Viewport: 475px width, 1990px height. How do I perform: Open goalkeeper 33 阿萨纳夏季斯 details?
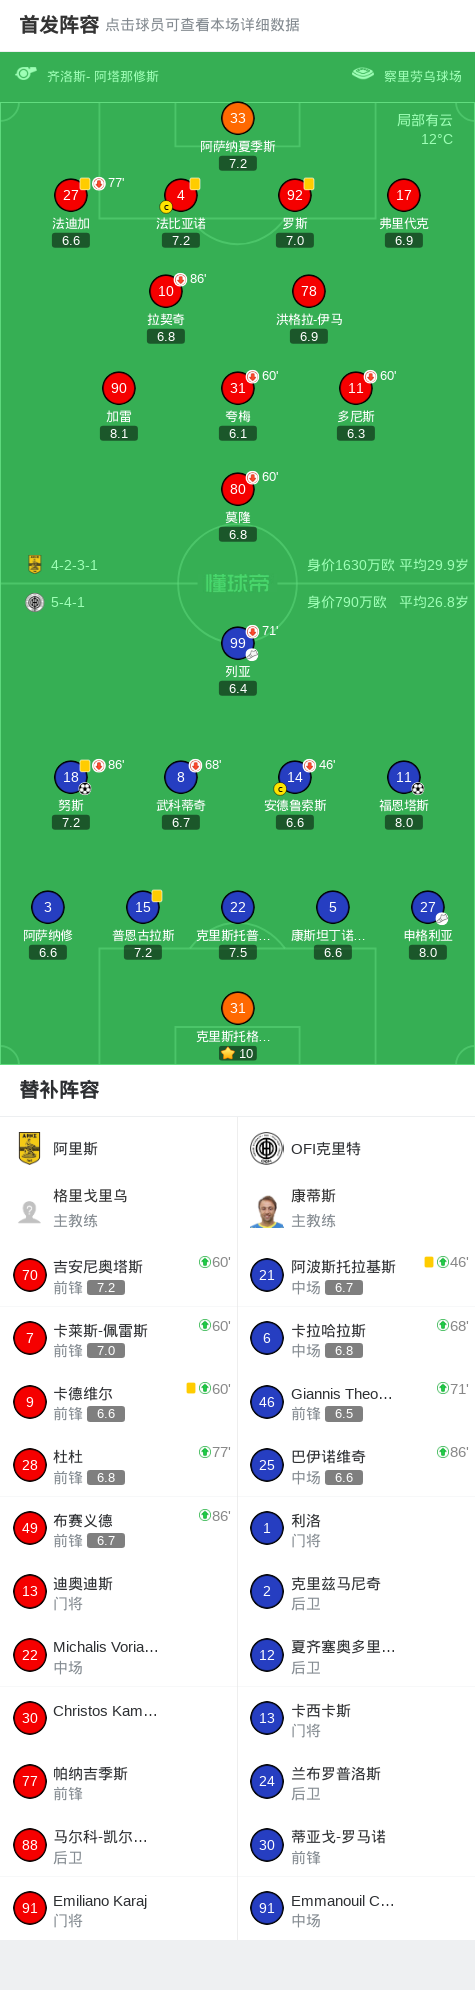tap(237, 118)
